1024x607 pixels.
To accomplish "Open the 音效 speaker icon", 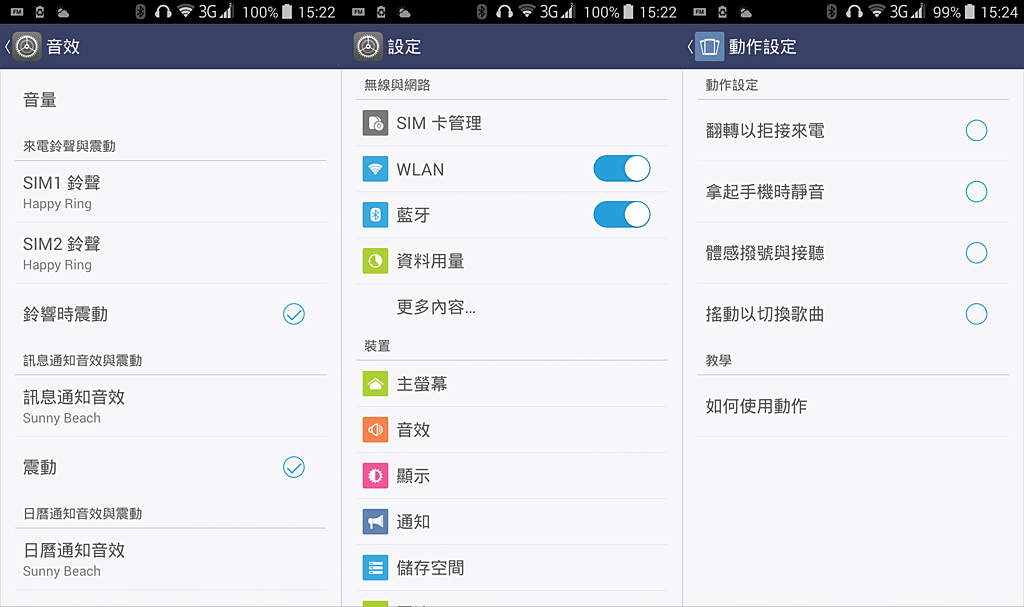I will click(x=375, y=430).
